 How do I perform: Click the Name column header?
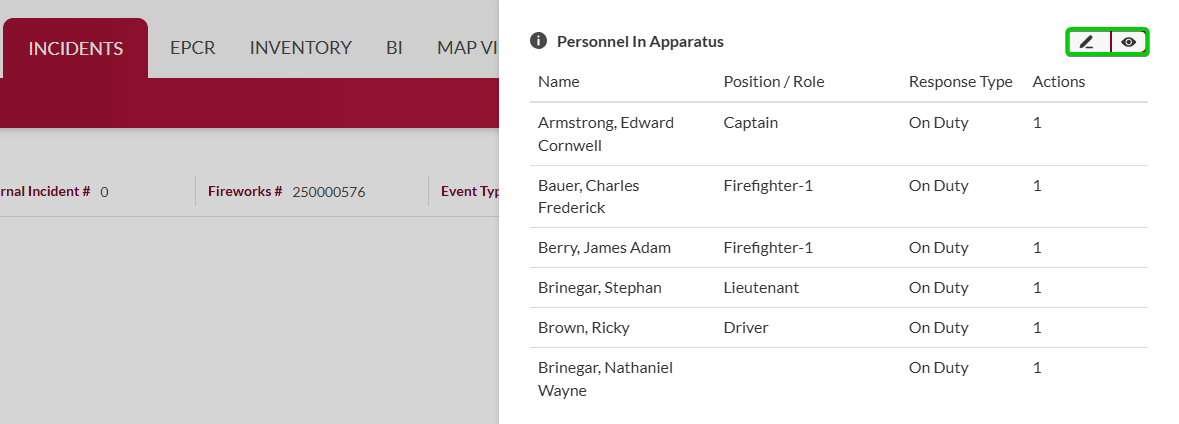pyautogui.click(x=558, y=82)
